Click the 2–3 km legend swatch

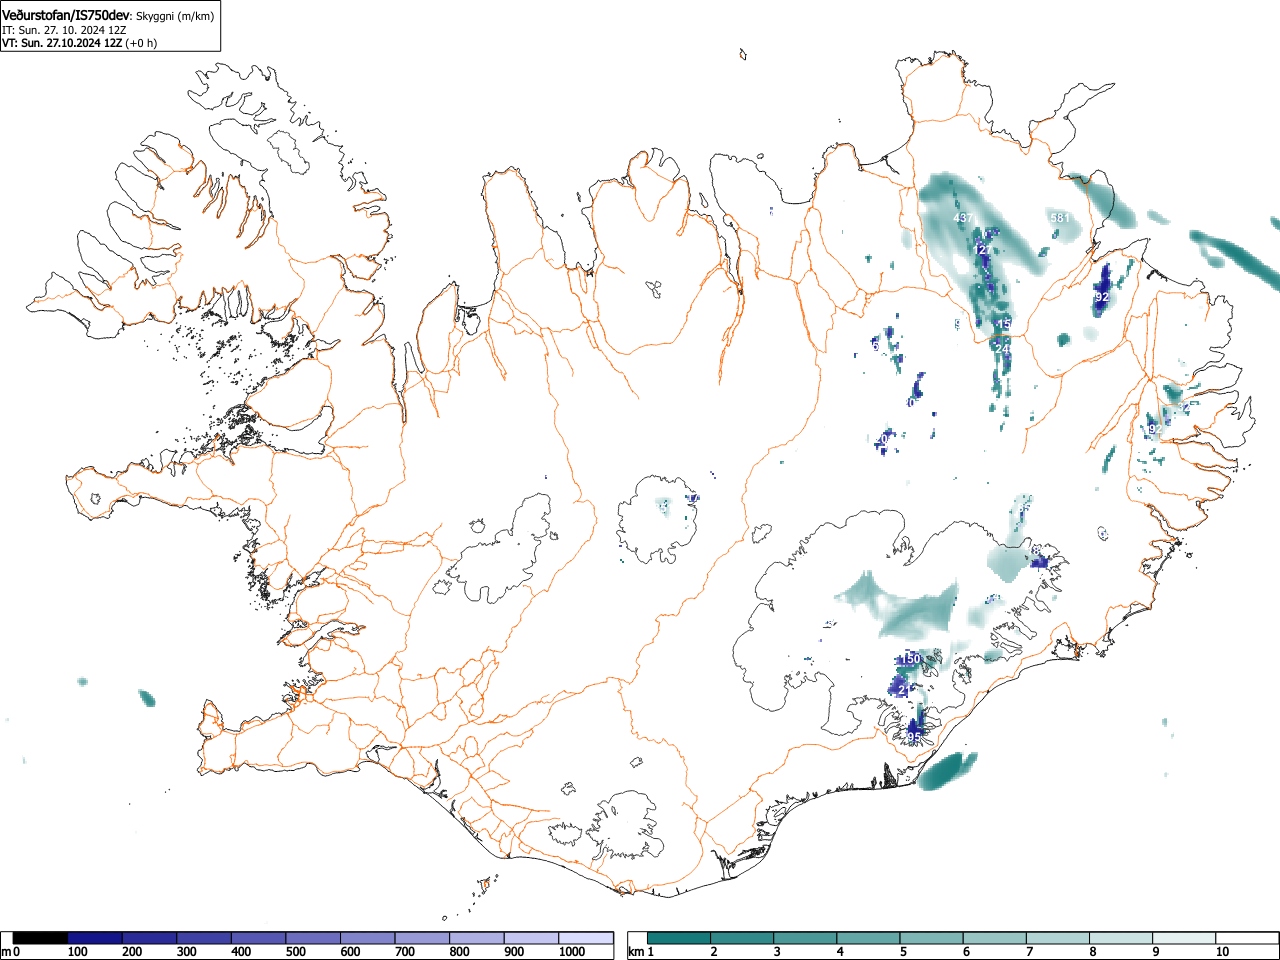(x=742, y=938)
